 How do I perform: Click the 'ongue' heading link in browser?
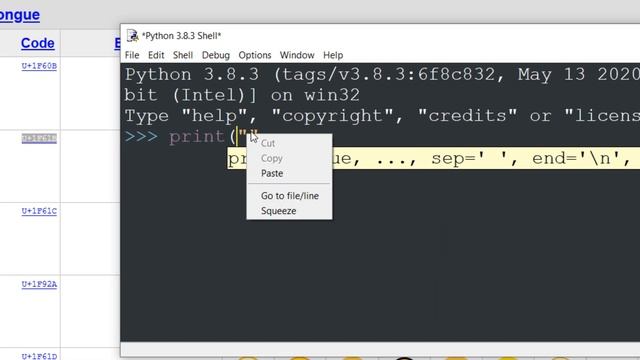coord(20,15)
